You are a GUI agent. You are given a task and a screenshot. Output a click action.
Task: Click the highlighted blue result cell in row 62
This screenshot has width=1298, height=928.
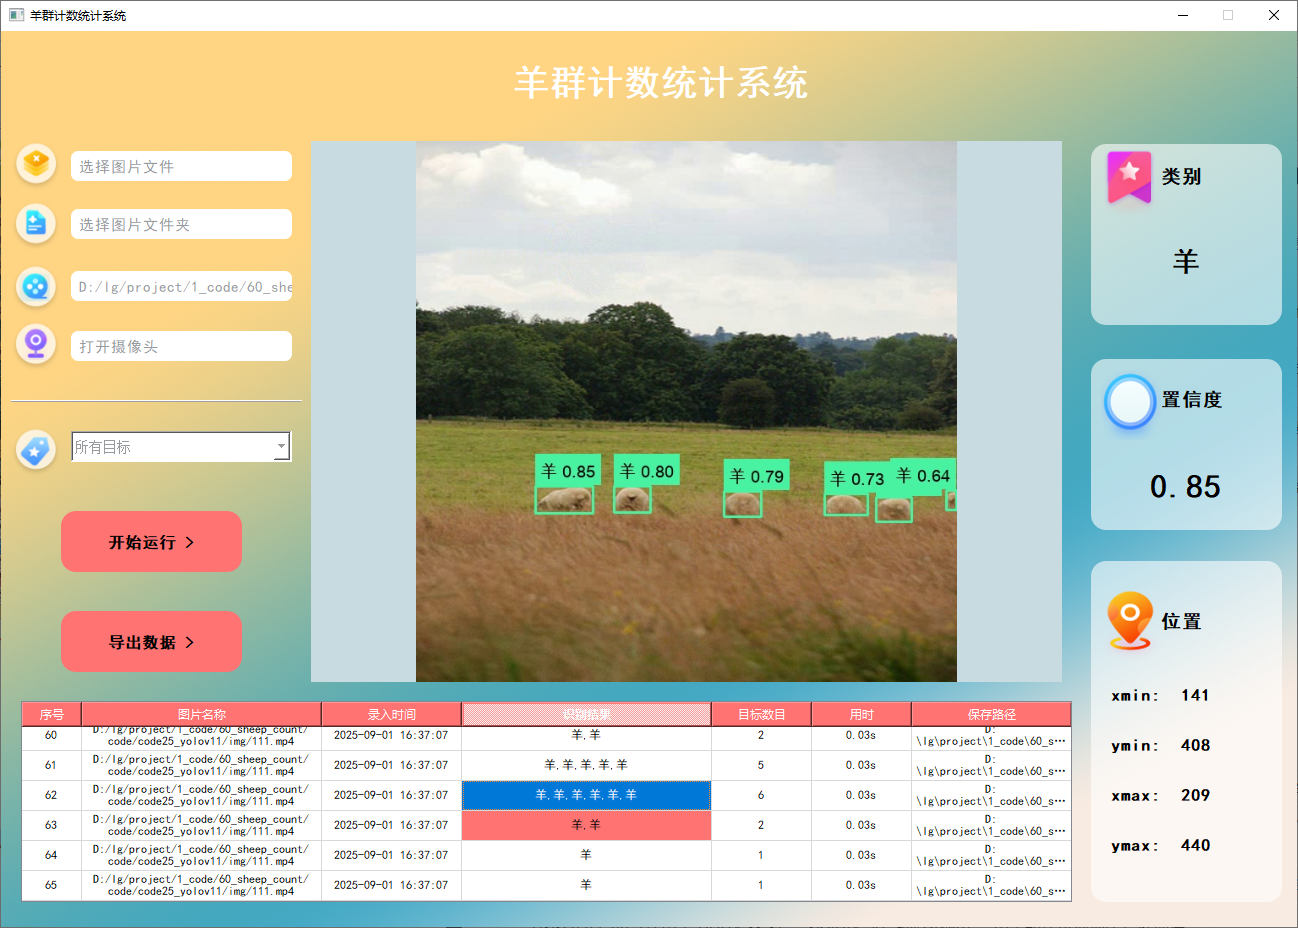(x=586, y=795)
